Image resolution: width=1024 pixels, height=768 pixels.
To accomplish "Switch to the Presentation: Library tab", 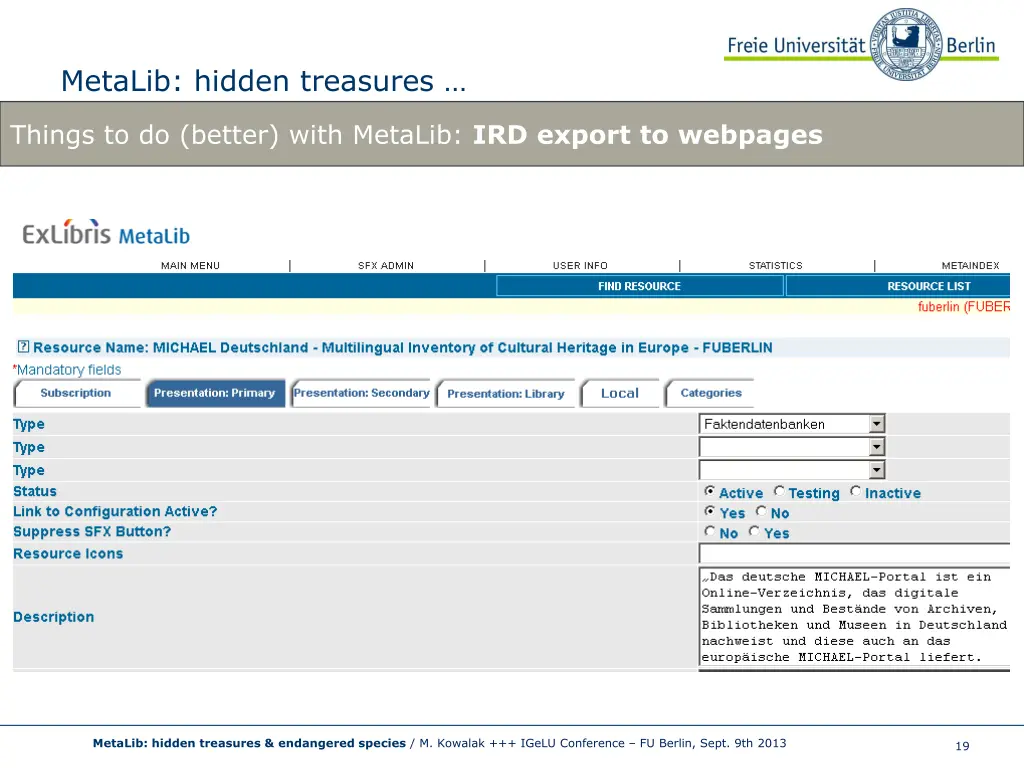I will coord(506,394).
